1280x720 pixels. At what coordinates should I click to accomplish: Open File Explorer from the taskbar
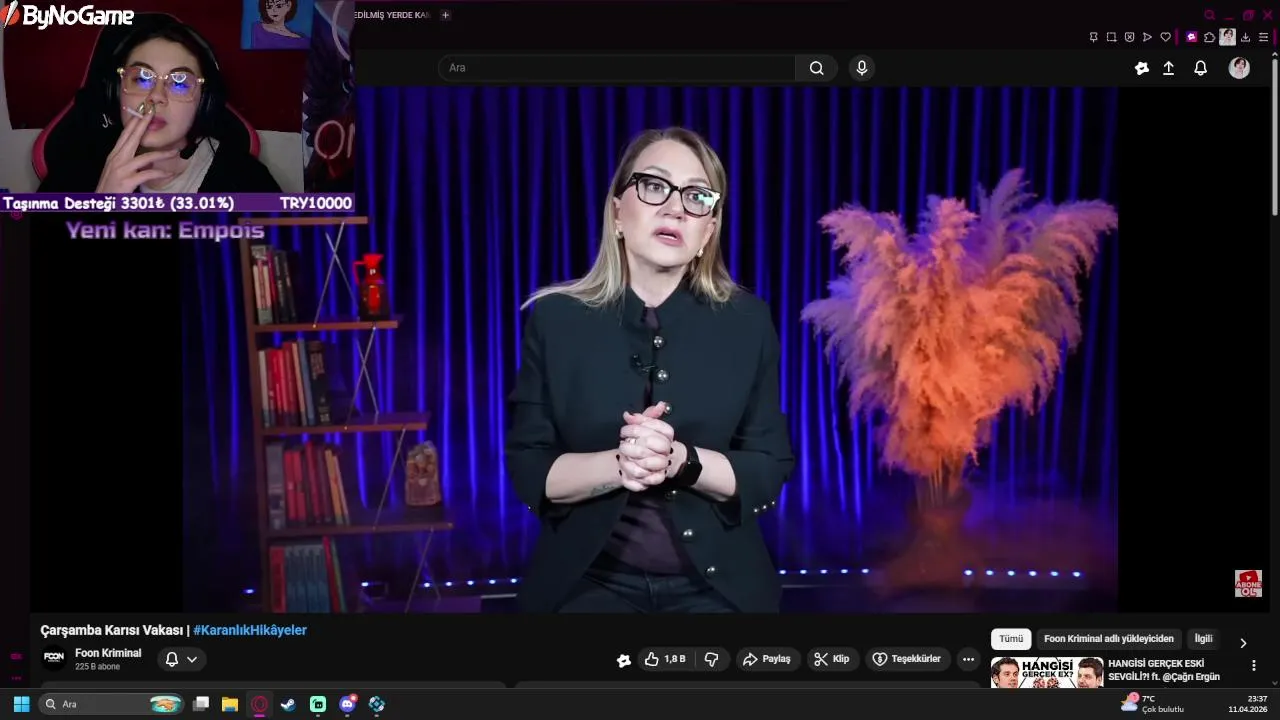230,704
